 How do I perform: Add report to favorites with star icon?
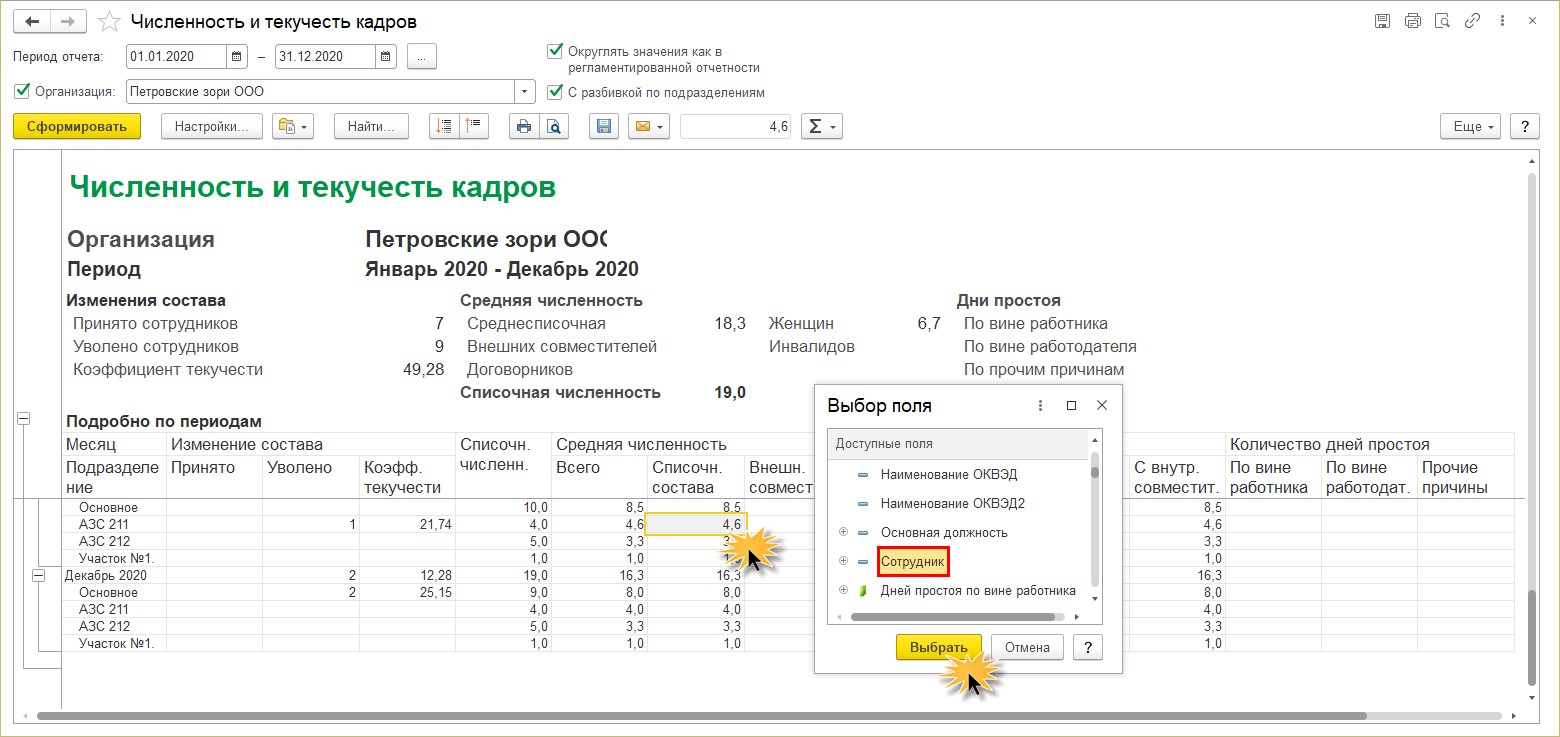tap(111, 22)
